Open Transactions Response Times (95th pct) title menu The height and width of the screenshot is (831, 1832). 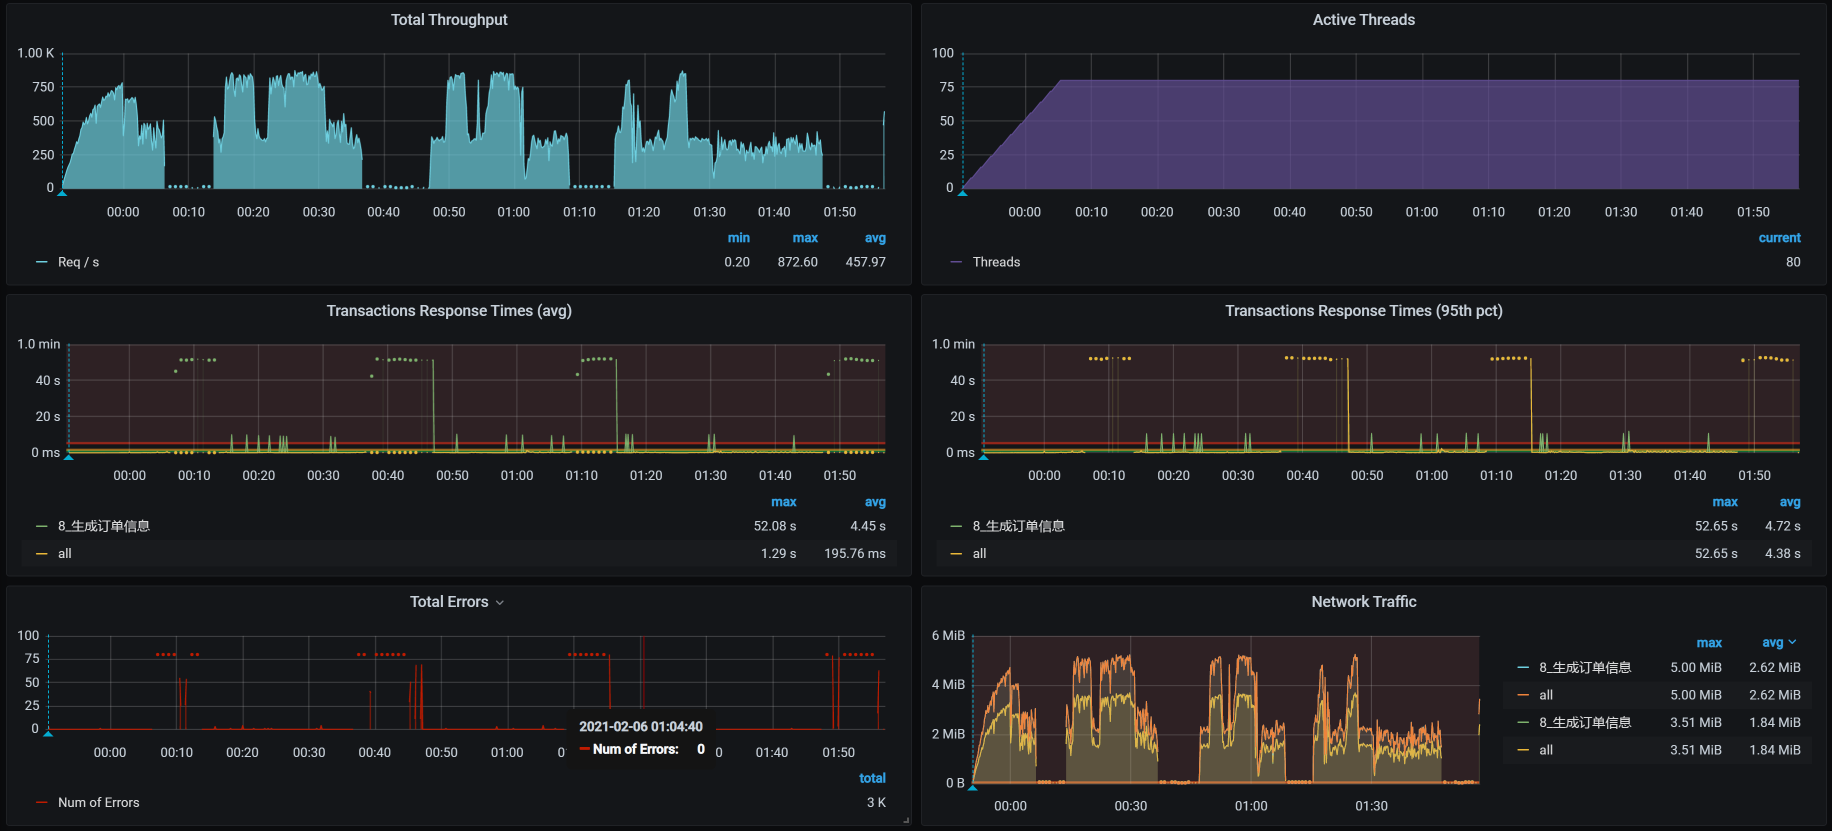(x=1363, y=311)
